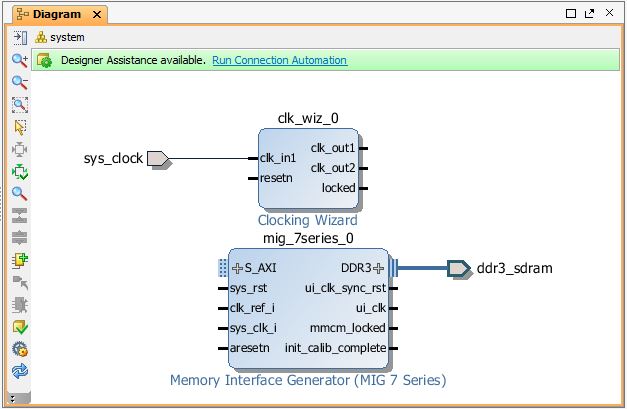This screenshot has height=409, width=627.
Task: Click the Zoom Out magnifier icon
Action: [20, 83]
